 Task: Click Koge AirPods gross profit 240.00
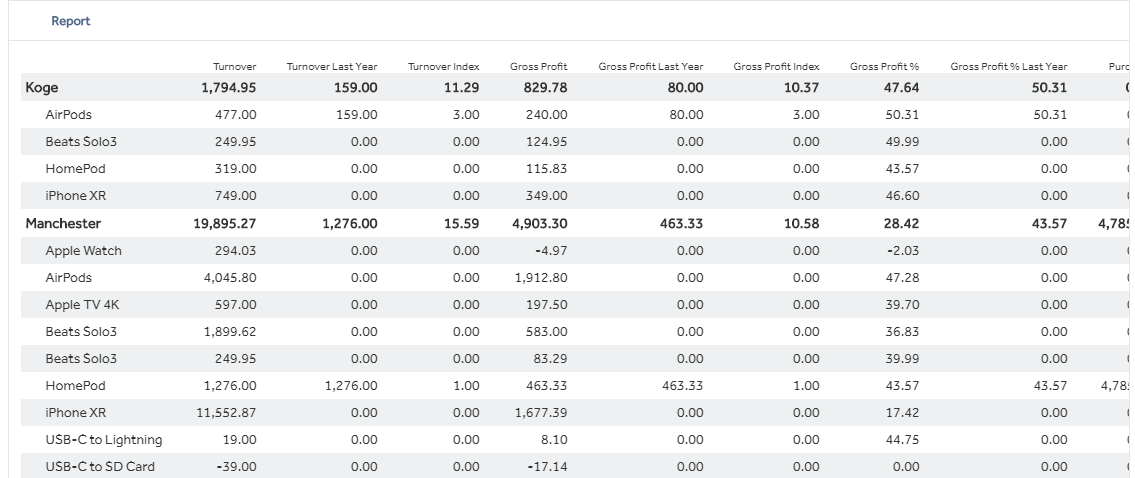click(547, 114)
